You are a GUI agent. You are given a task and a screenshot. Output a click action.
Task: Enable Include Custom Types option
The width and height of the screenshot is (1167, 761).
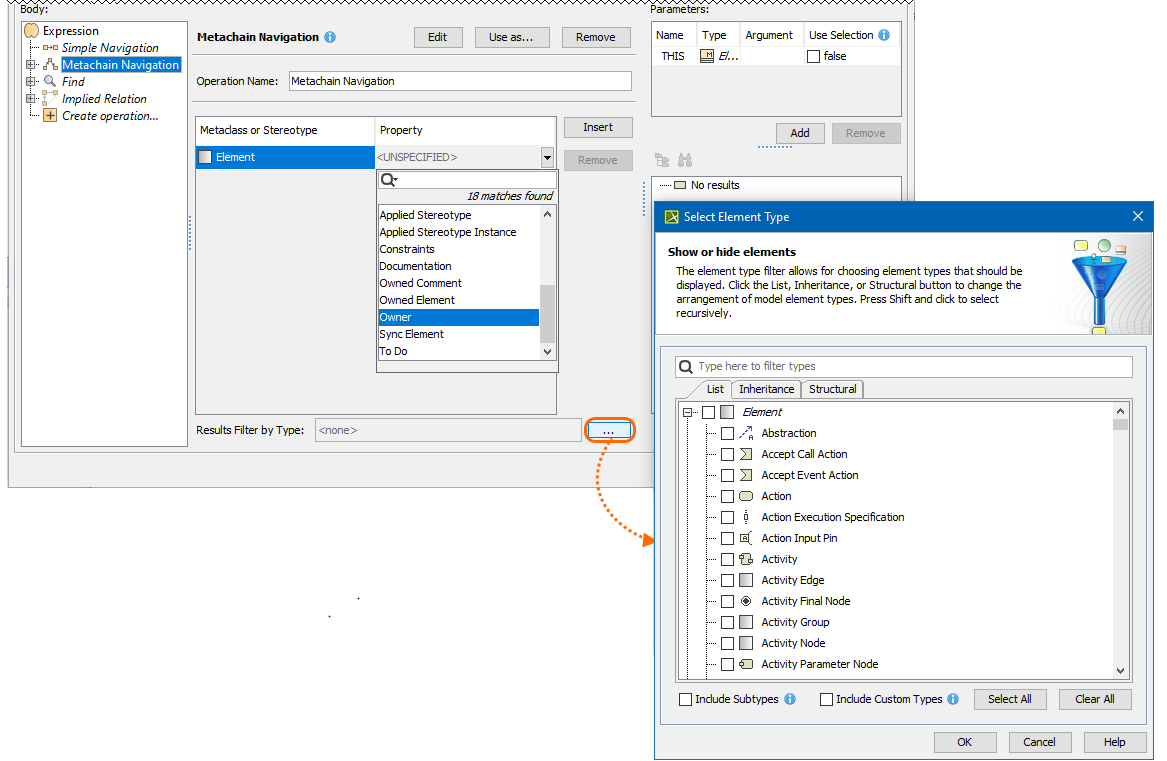point(826,699)
